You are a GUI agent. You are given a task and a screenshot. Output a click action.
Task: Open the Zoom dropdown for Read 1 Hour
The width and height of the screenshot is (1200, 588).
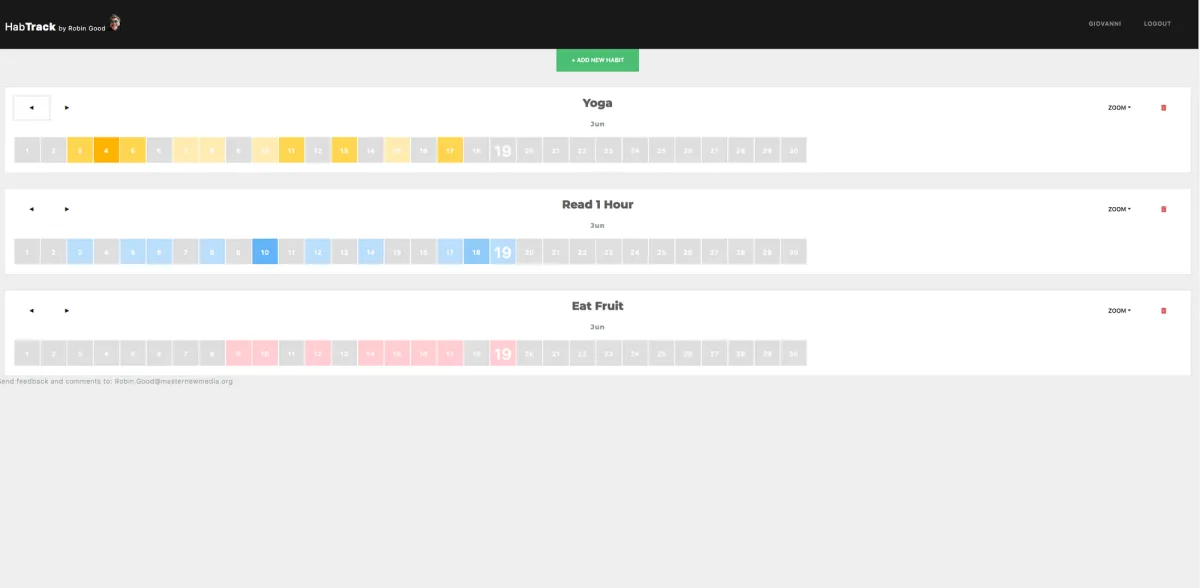click(1119, 209)
